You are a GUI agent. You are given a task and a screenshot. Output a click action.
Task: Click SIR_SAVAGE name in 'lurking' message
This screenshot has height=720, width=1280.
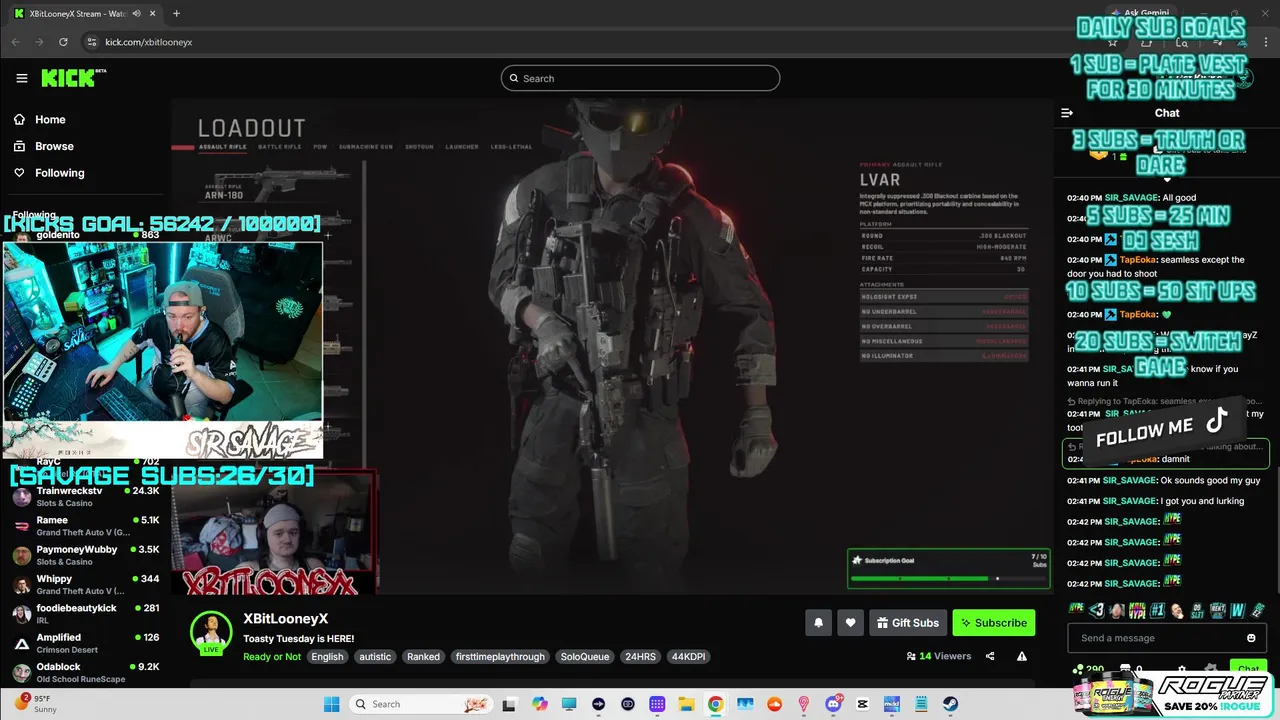(1129, 501)
